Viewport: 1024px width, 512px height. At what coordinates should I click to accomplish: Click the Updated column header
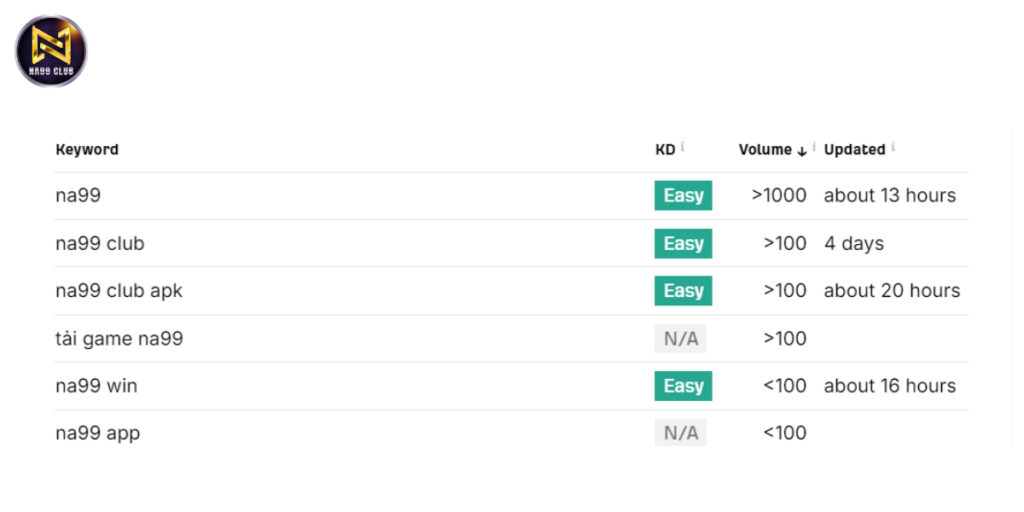854,150
